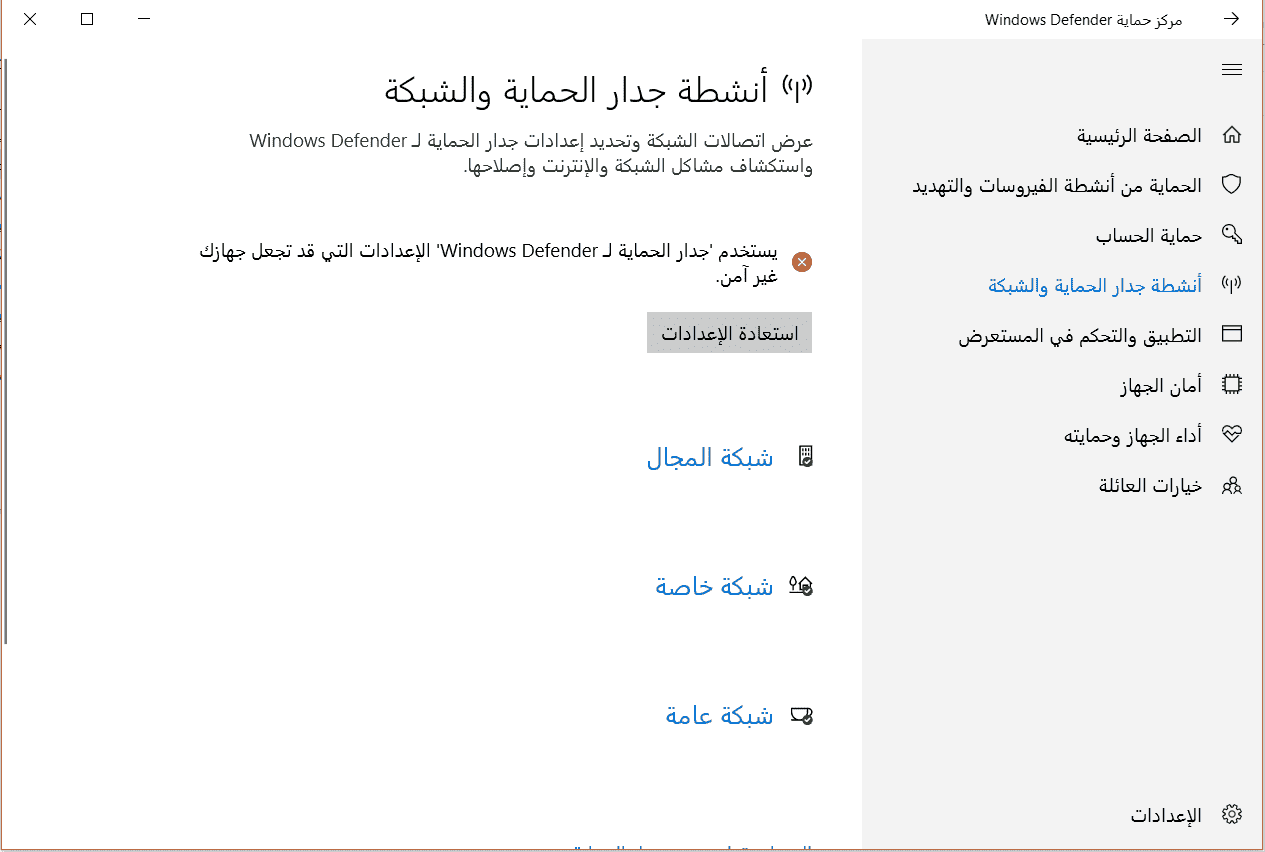Click the private network house icon

coord(801,586)
